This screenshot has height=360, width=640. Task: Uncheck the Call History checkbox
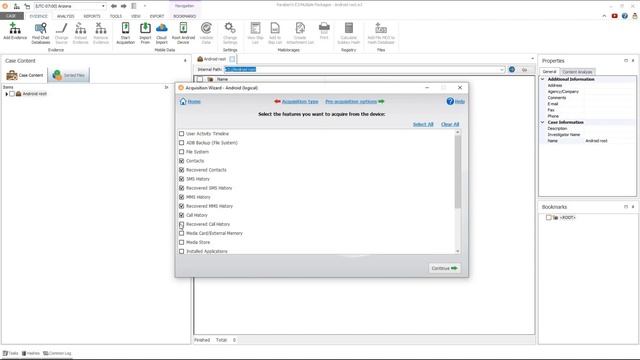pos(182,215)
